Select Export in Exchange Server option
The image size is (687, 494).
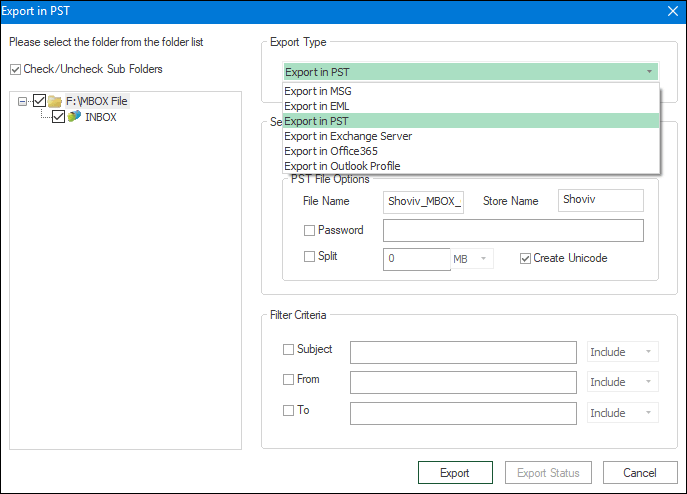tap(471, 136)
